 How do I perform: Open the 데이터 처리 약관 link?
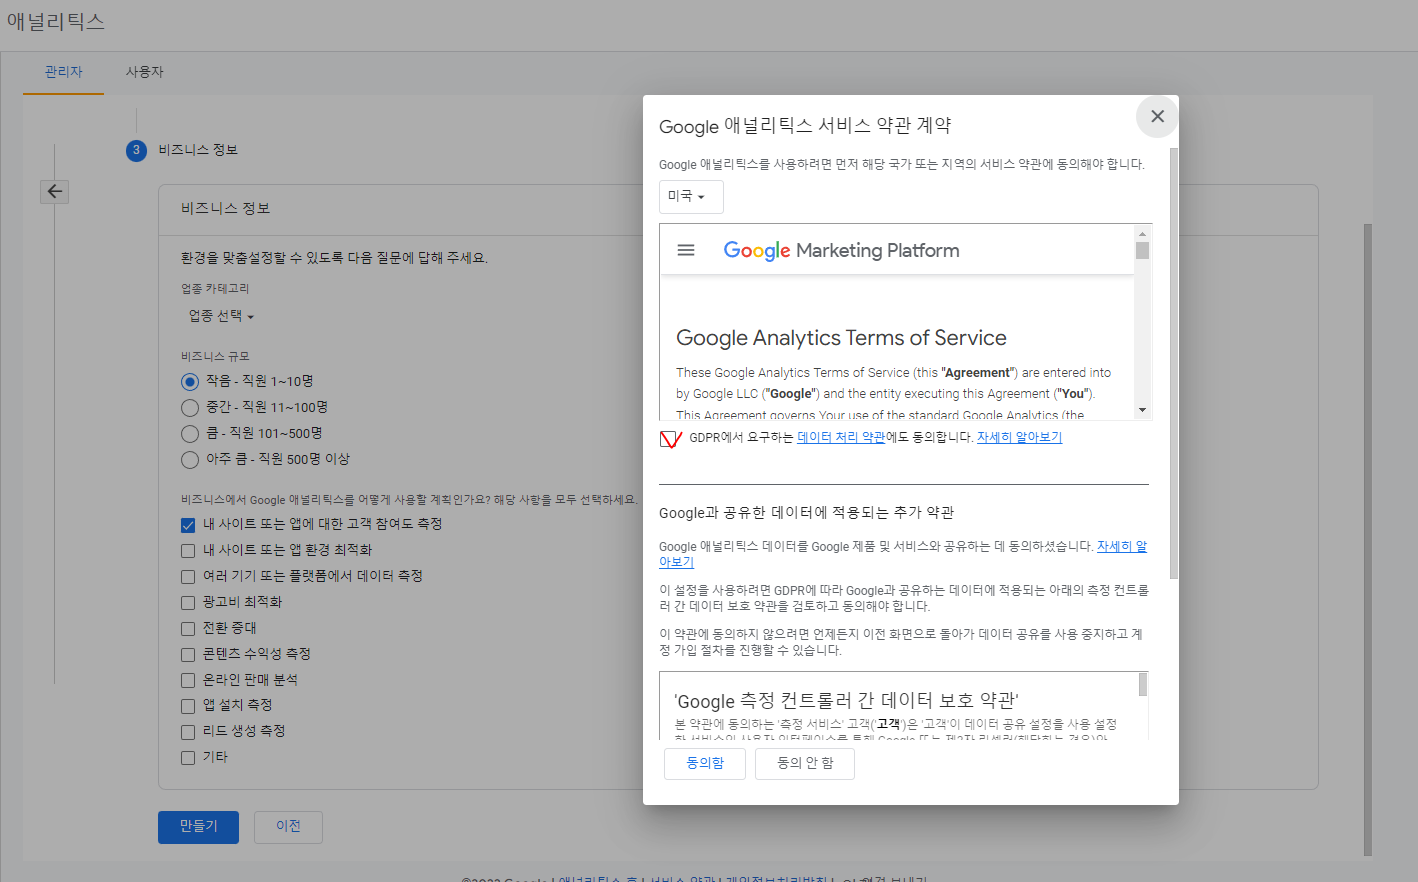pos(841,438)
